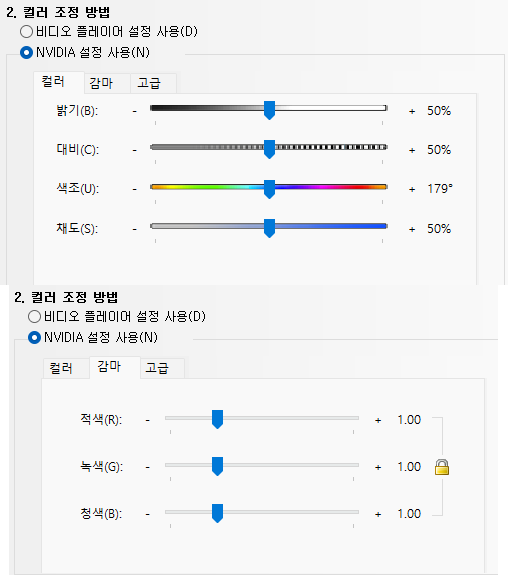Open the 고급 tab in lower panel
The width and height of the screenshot is (508, 575).
(157, 368)
